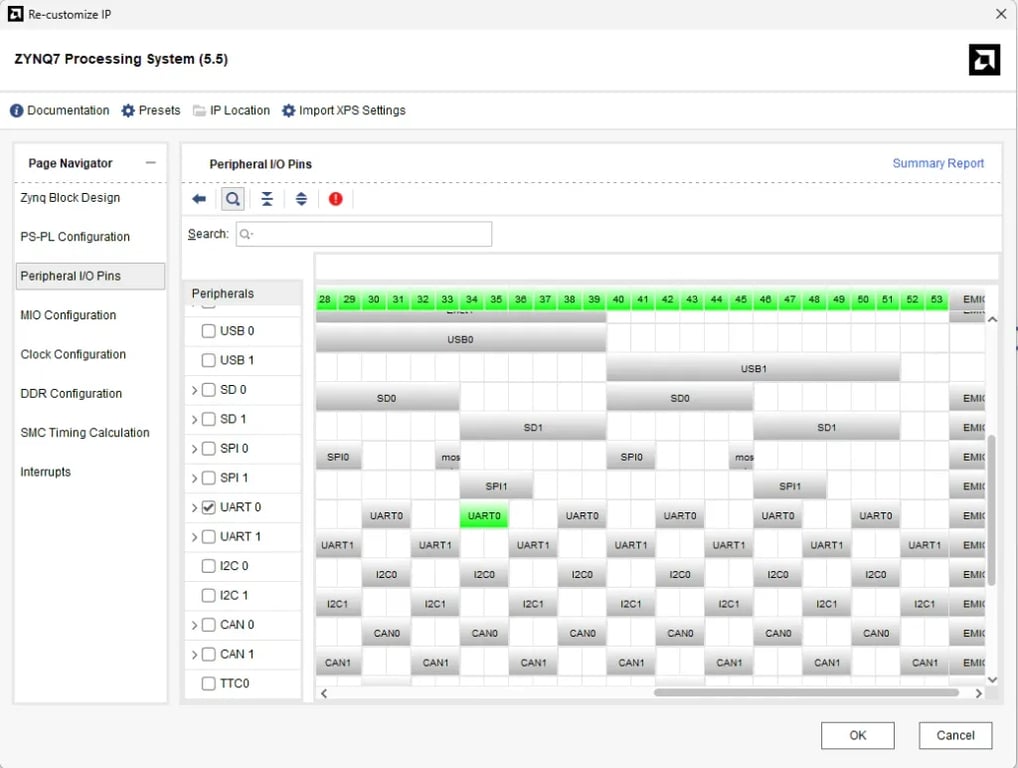The width and height of the screenshot is (1018, 768).
Task: Expand the CAN 1 tree row
Action: [194, 655]
